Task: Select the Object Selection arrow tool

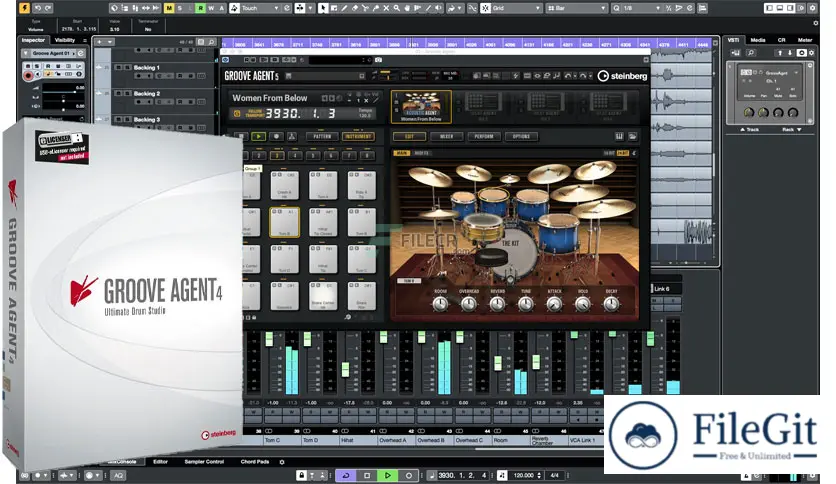Action: [x=323, y=8]
